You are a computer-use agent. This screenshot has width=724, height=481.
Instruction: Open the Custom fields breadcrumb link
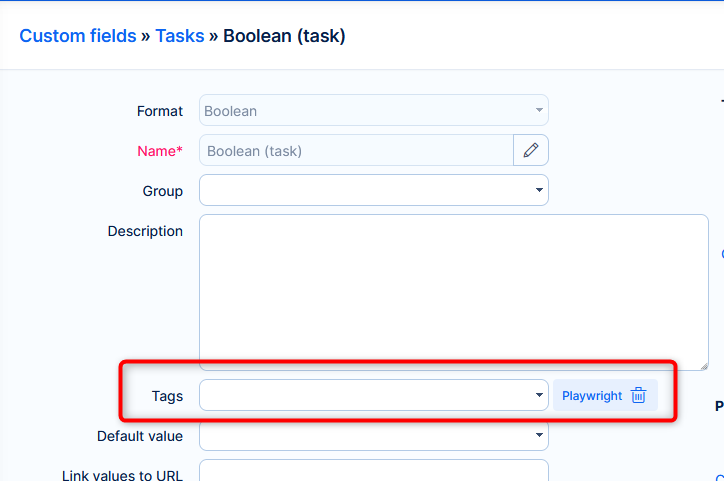pyautogui.click(x=78, y=36)
